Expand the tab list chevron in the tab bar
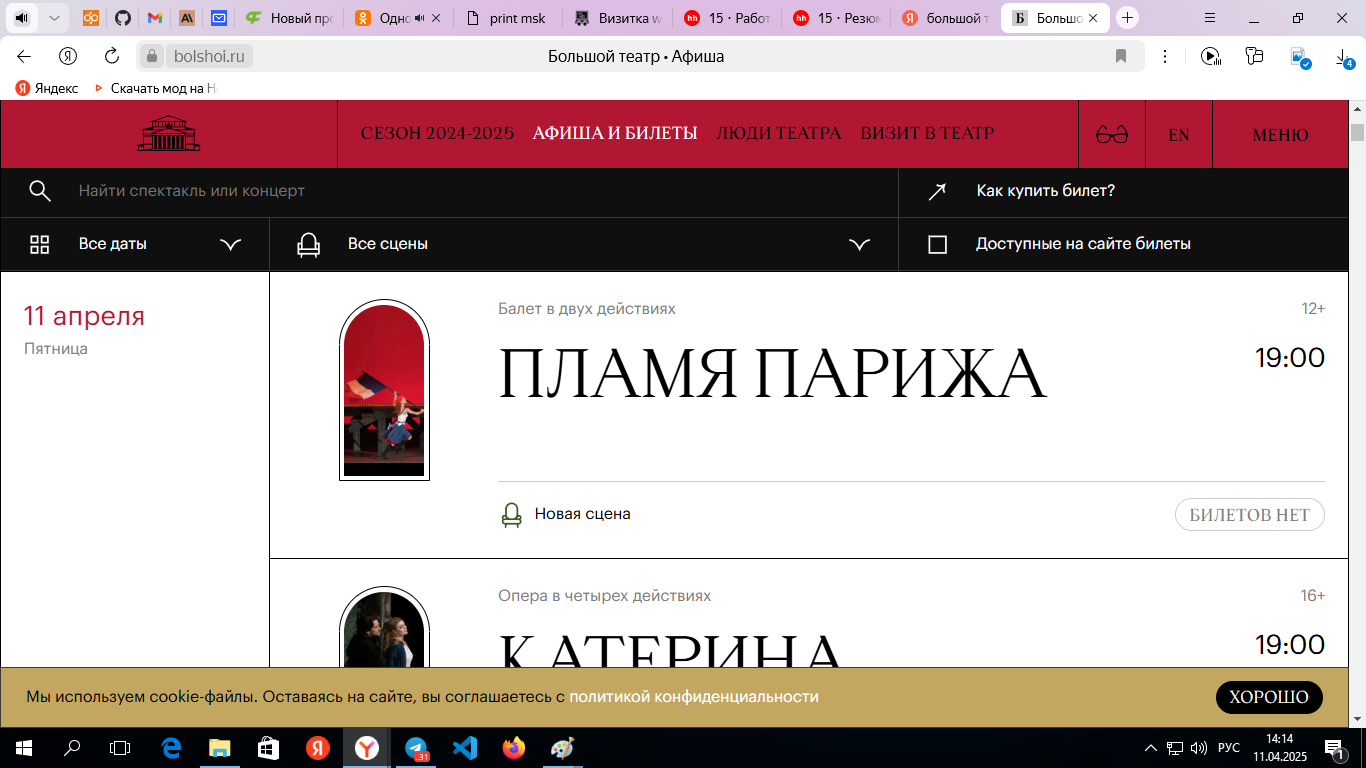 (54, 18)
